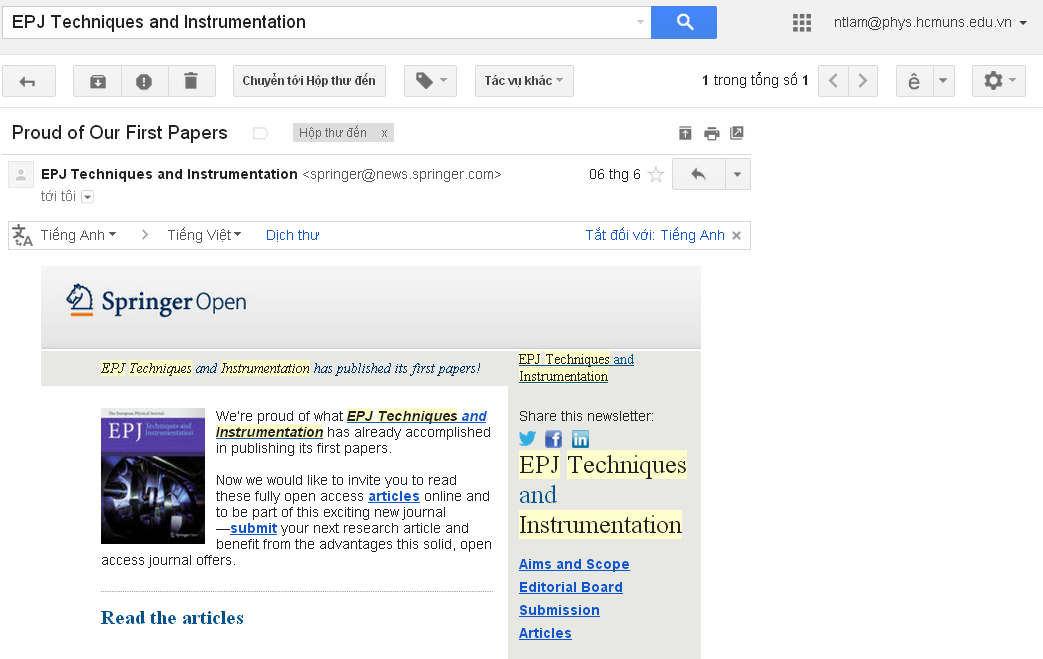The height and width of the screenshot is (659, 1043).
Task: Click the subject 'Proud of Our First Papers'
Action: coord(120,133)
